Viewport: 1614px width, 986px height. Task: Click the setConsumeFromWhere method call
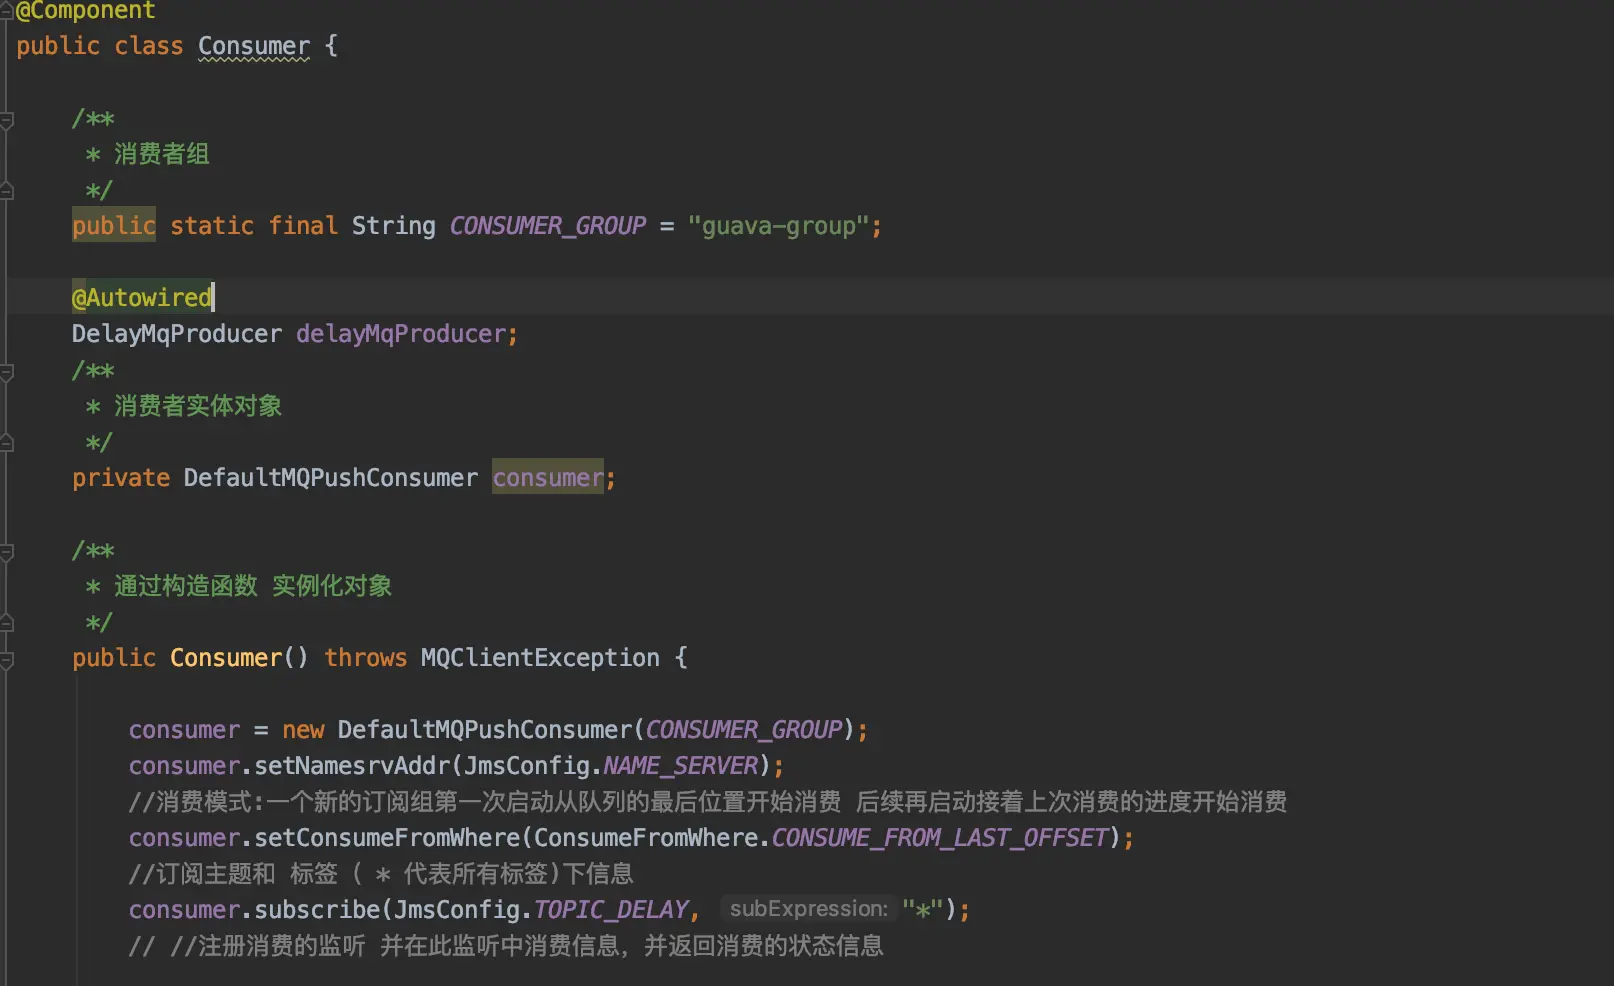(x=387, y=838)
